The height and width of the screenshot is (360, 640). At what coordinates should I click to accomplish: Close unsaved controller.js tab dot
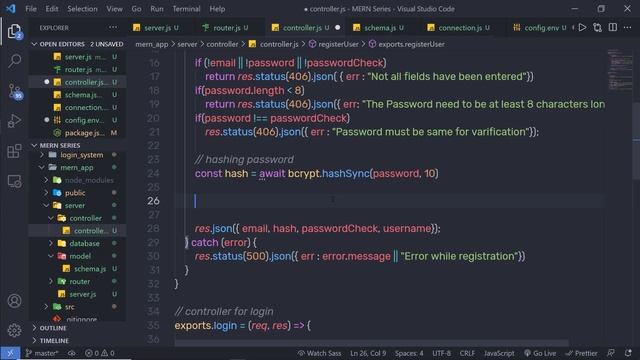coord(338,28)
